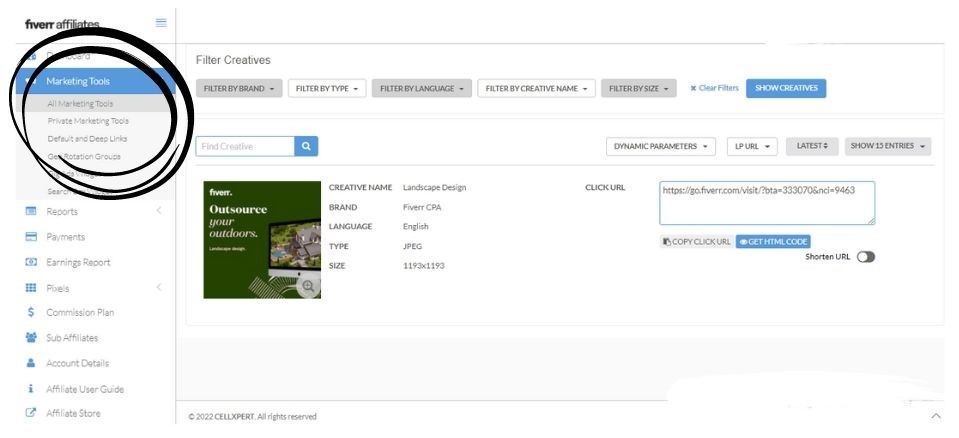Click the blue magnifier search button
959x438 pixels.
[x=306, y=146]
